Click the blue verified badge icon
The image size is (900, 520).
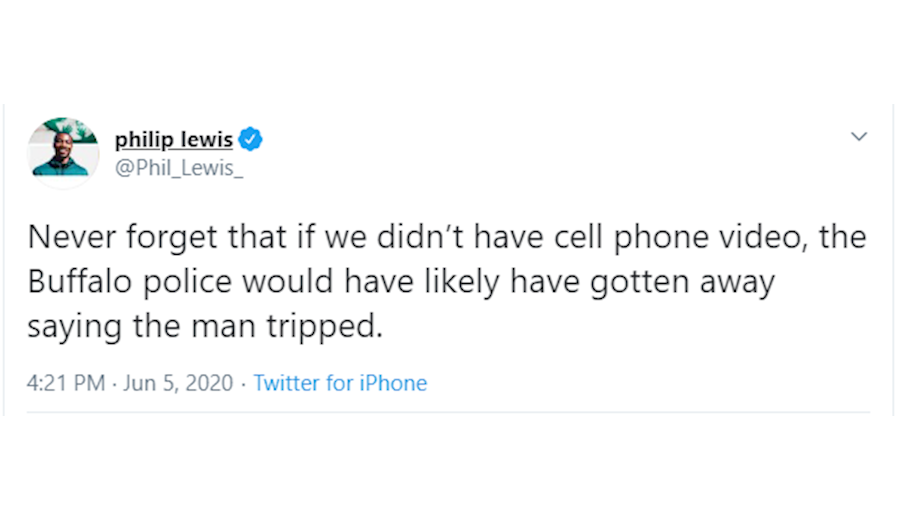(251, 139)
